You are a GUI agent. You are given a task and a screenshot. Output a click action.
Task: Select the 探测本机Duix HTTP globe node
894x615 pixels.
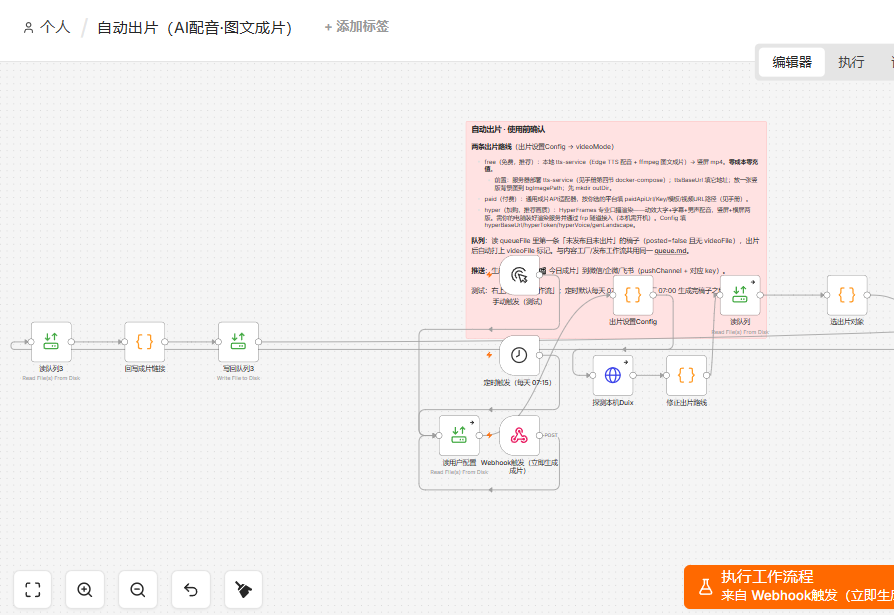[613, 376]
